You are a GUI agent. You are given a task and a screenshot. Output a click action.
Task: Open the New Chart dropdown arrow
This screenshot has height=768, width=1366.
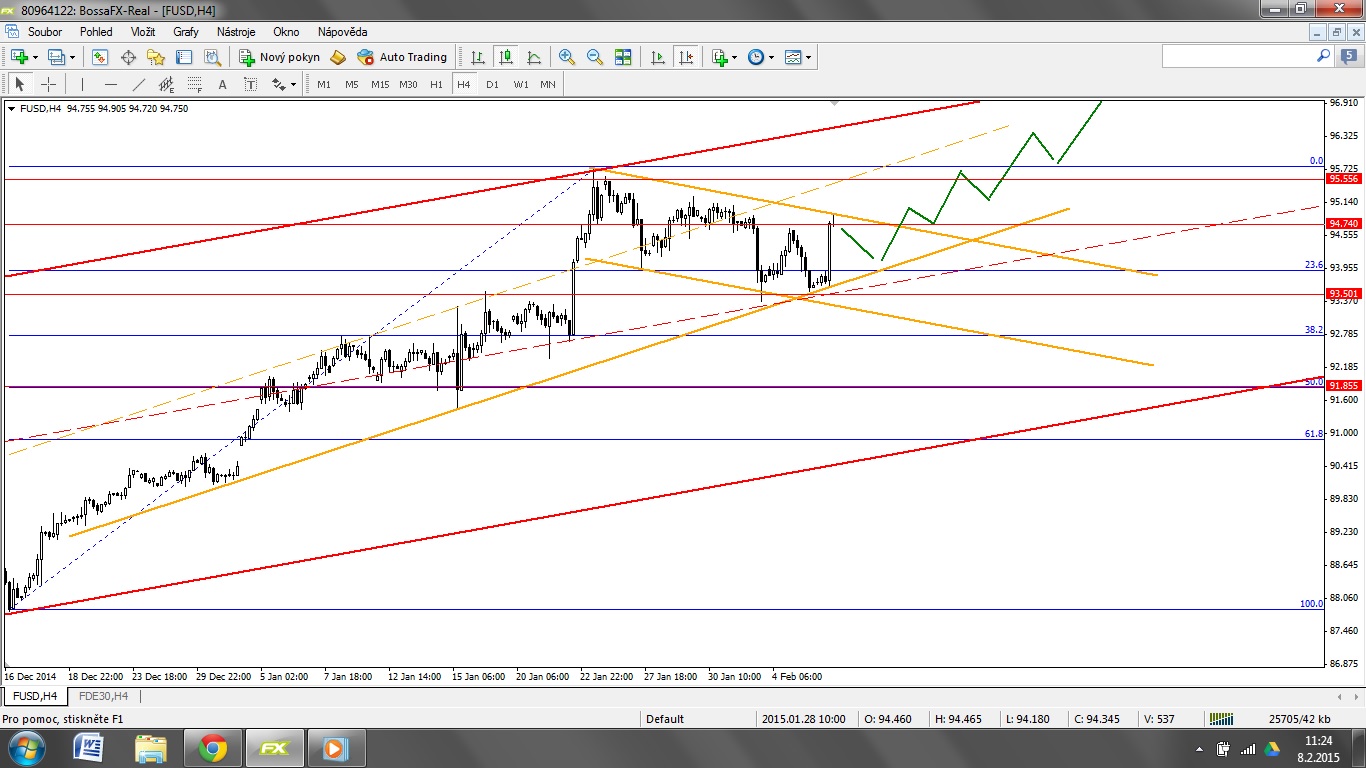click(33, 57)
